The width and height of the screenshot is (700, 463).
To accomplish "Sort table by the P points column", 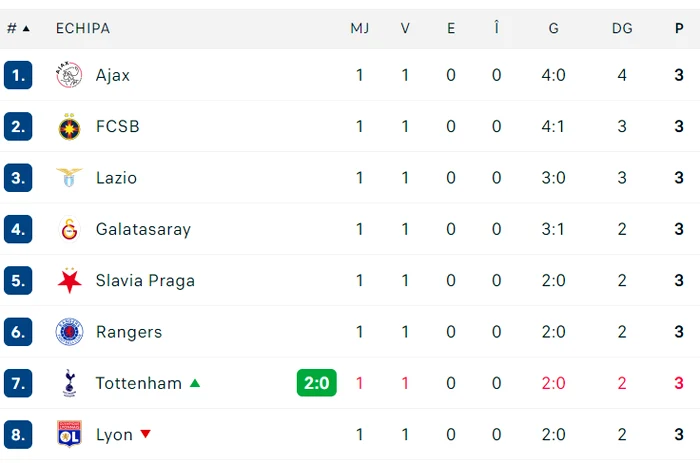I will pyautogui.click(x=679, y=29).
